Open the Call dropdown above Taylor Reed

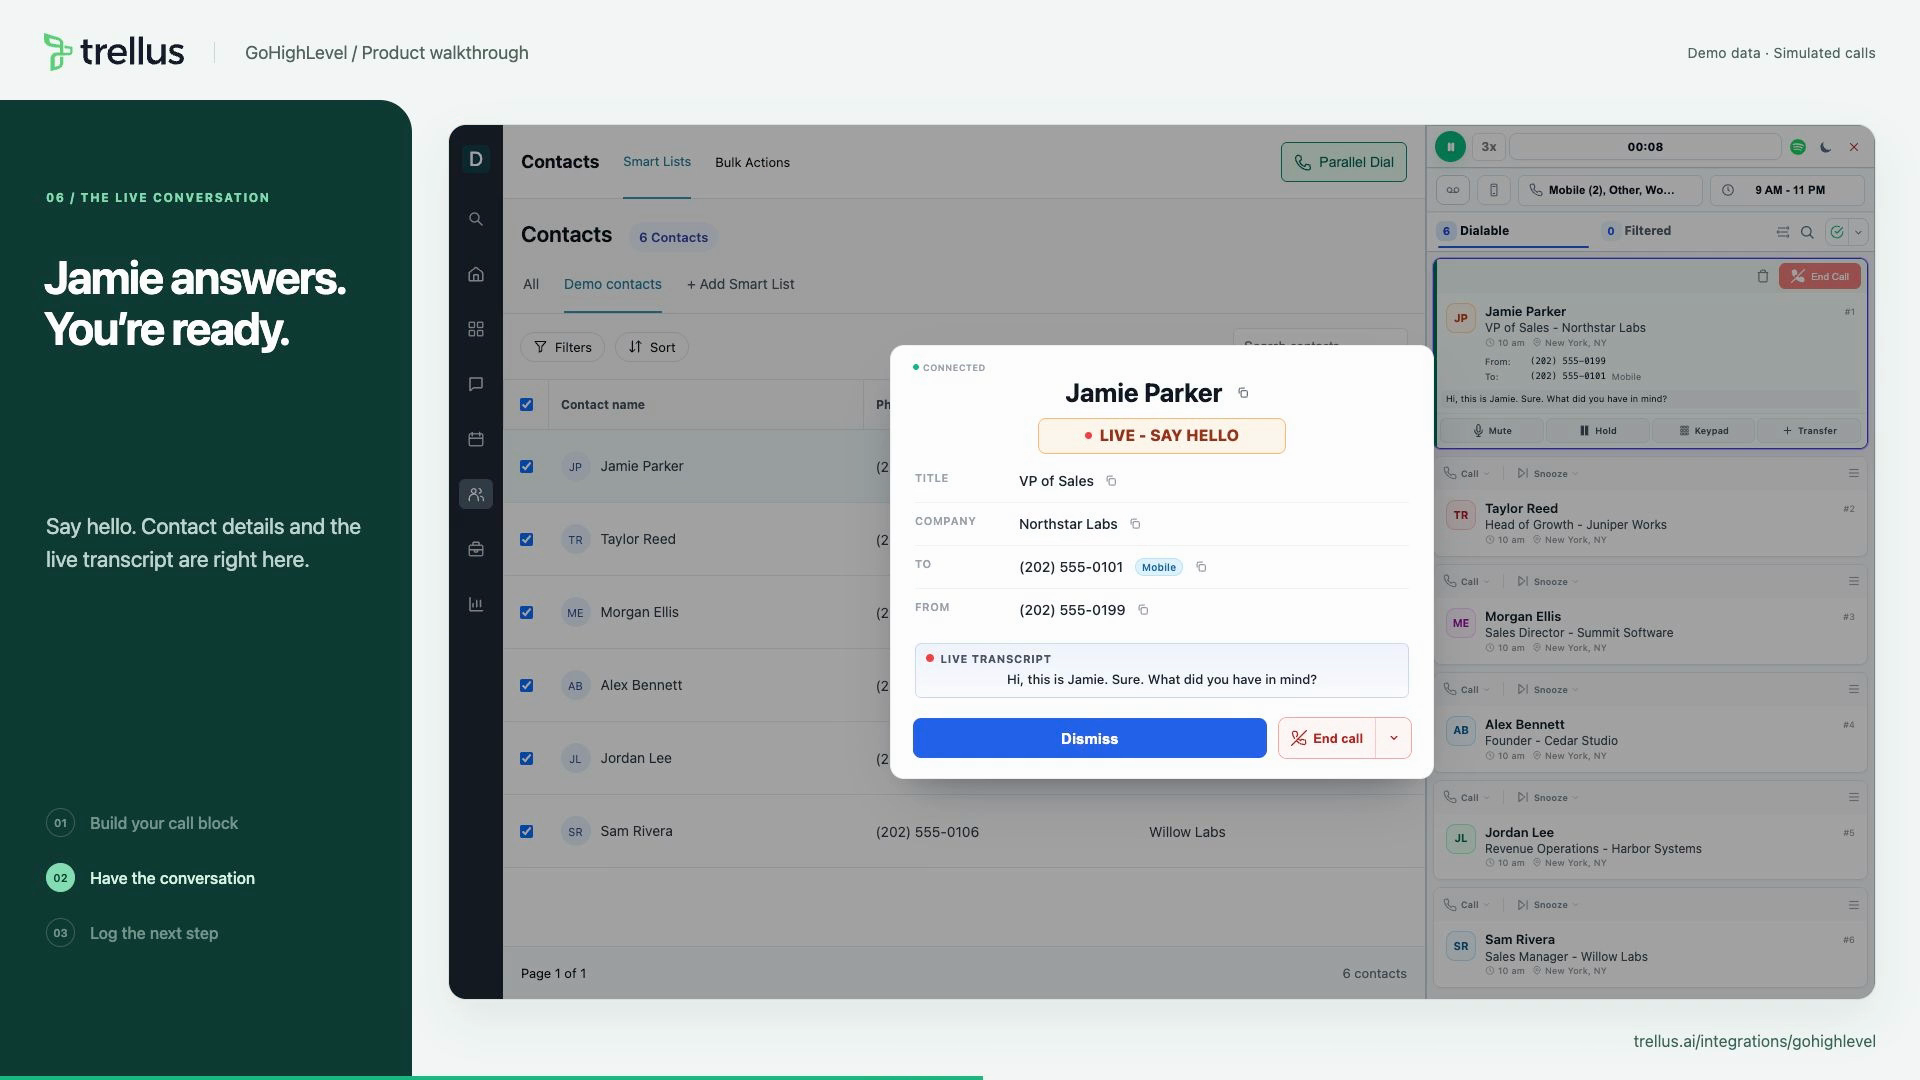point(1467,474)
